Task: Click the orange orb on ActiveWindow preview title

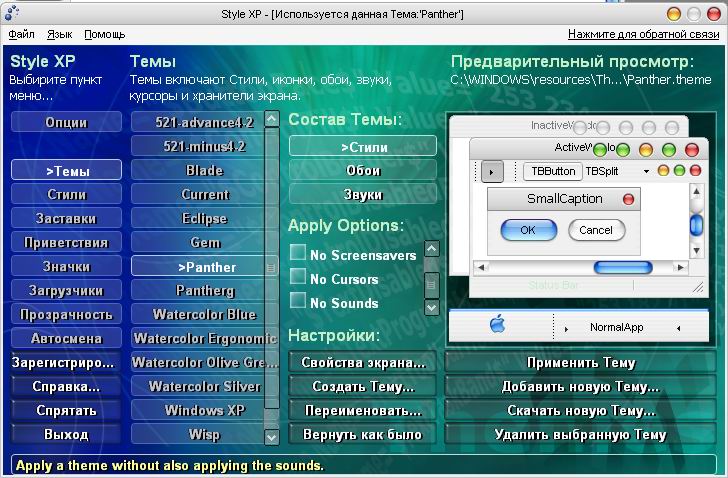Action: click(x=646, y=150)
